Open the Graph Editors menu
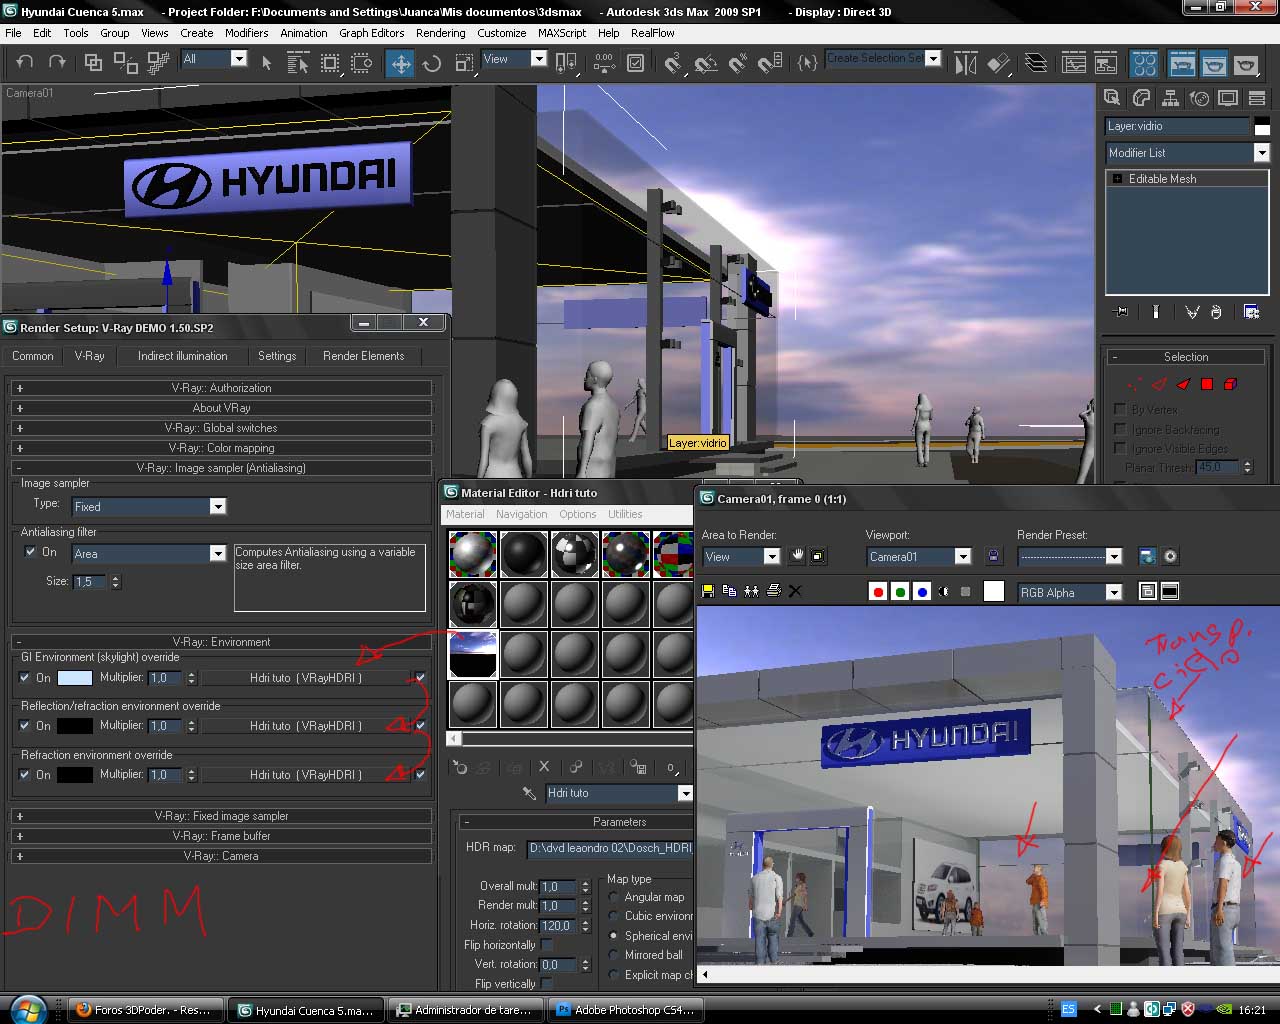Image resolution: width=1280 pixels, height=1024 pixels. click(371, 33)
